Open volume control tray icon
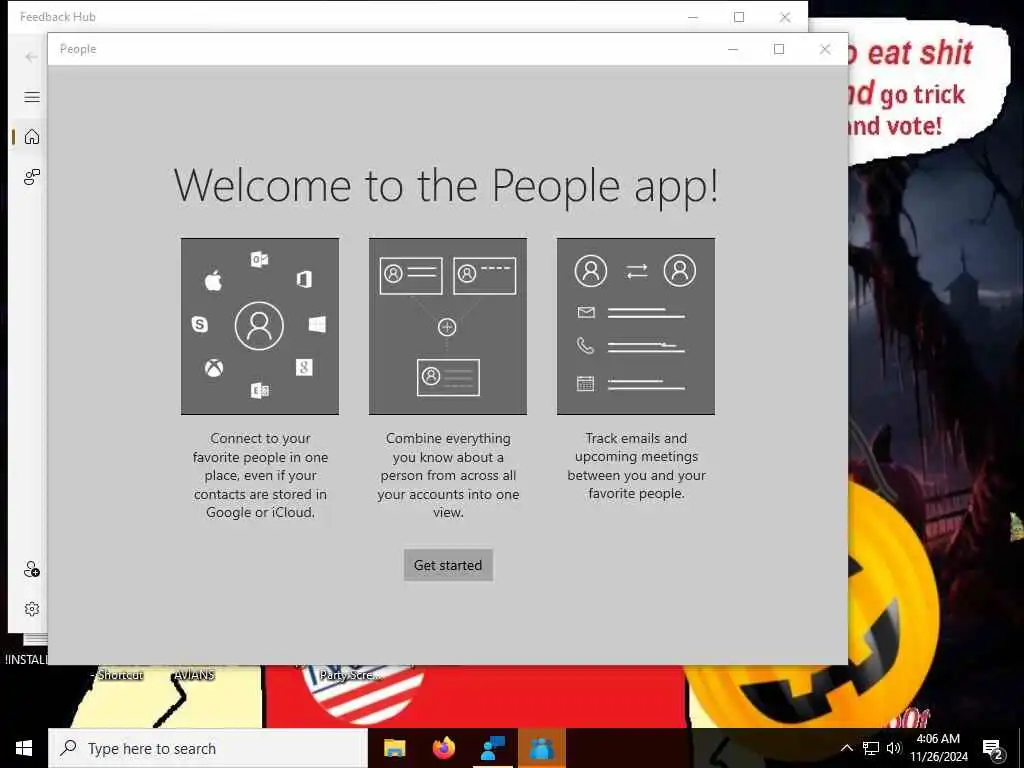 (893, 748)
